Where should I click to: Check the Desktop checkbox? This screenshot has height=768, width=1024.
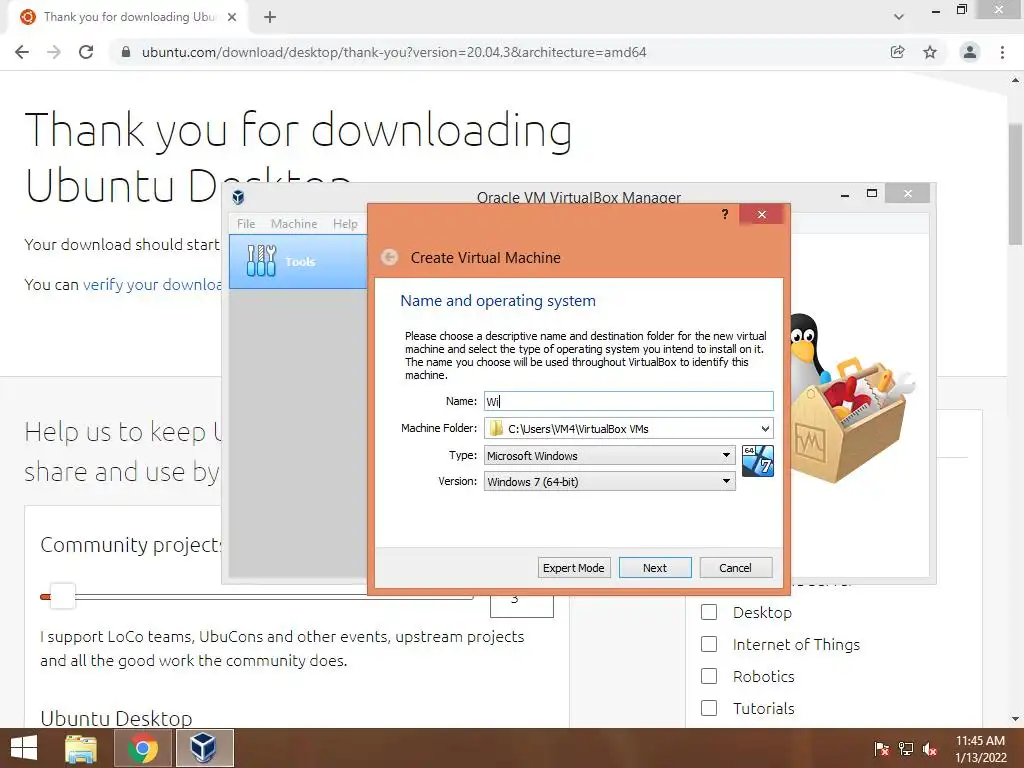[709, 612]
